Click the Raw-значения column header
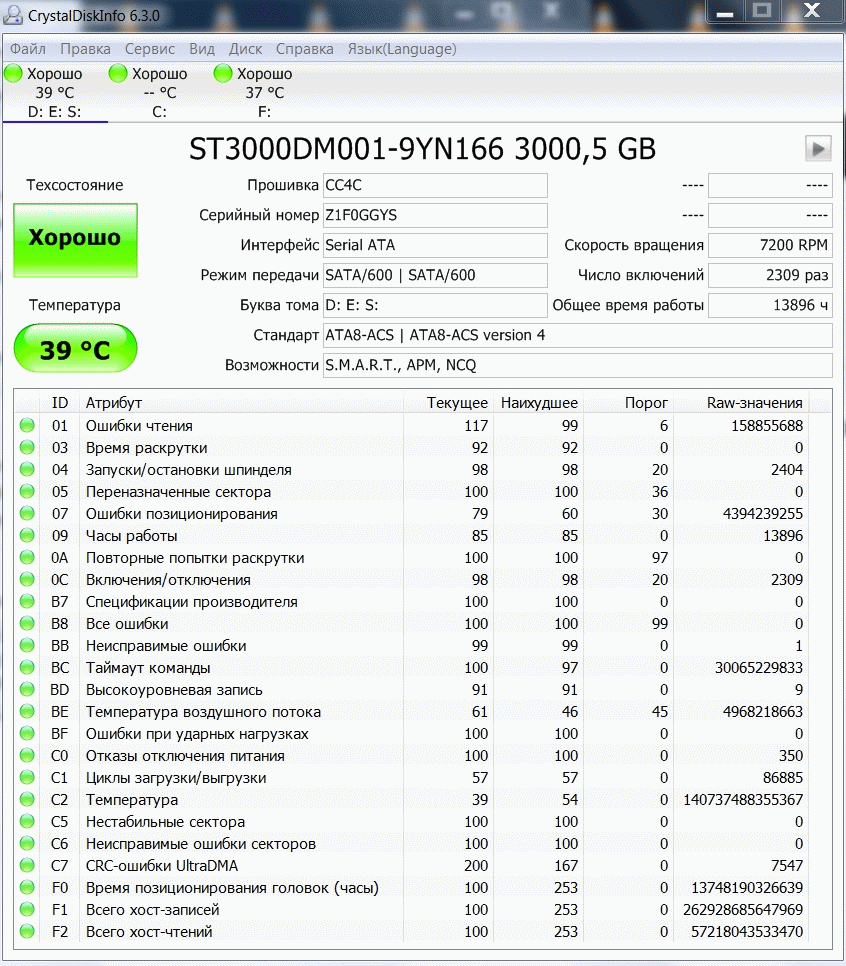The height and width of the screenshot is (966, 846). pos(741,403)
